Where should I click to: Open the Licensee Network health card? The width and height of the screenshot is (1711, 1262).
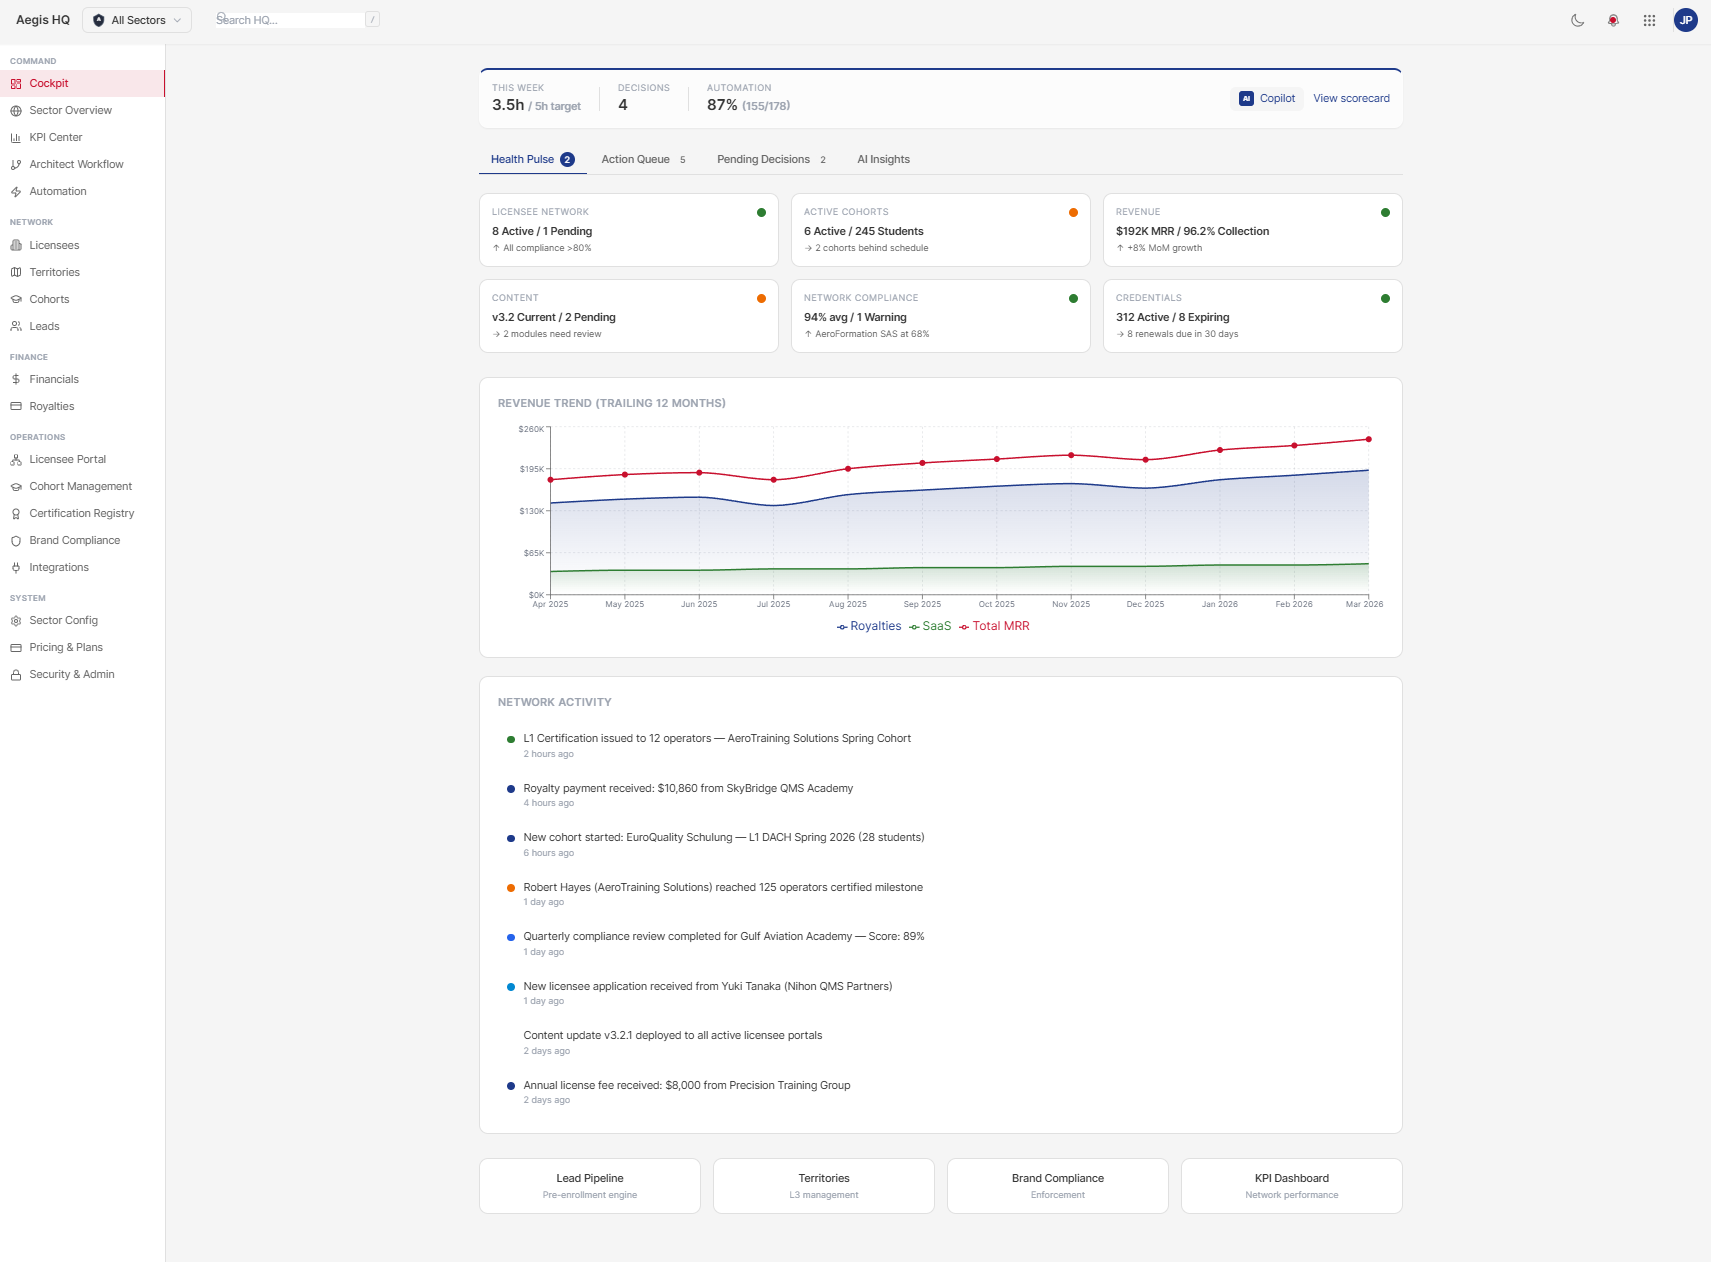629,230
